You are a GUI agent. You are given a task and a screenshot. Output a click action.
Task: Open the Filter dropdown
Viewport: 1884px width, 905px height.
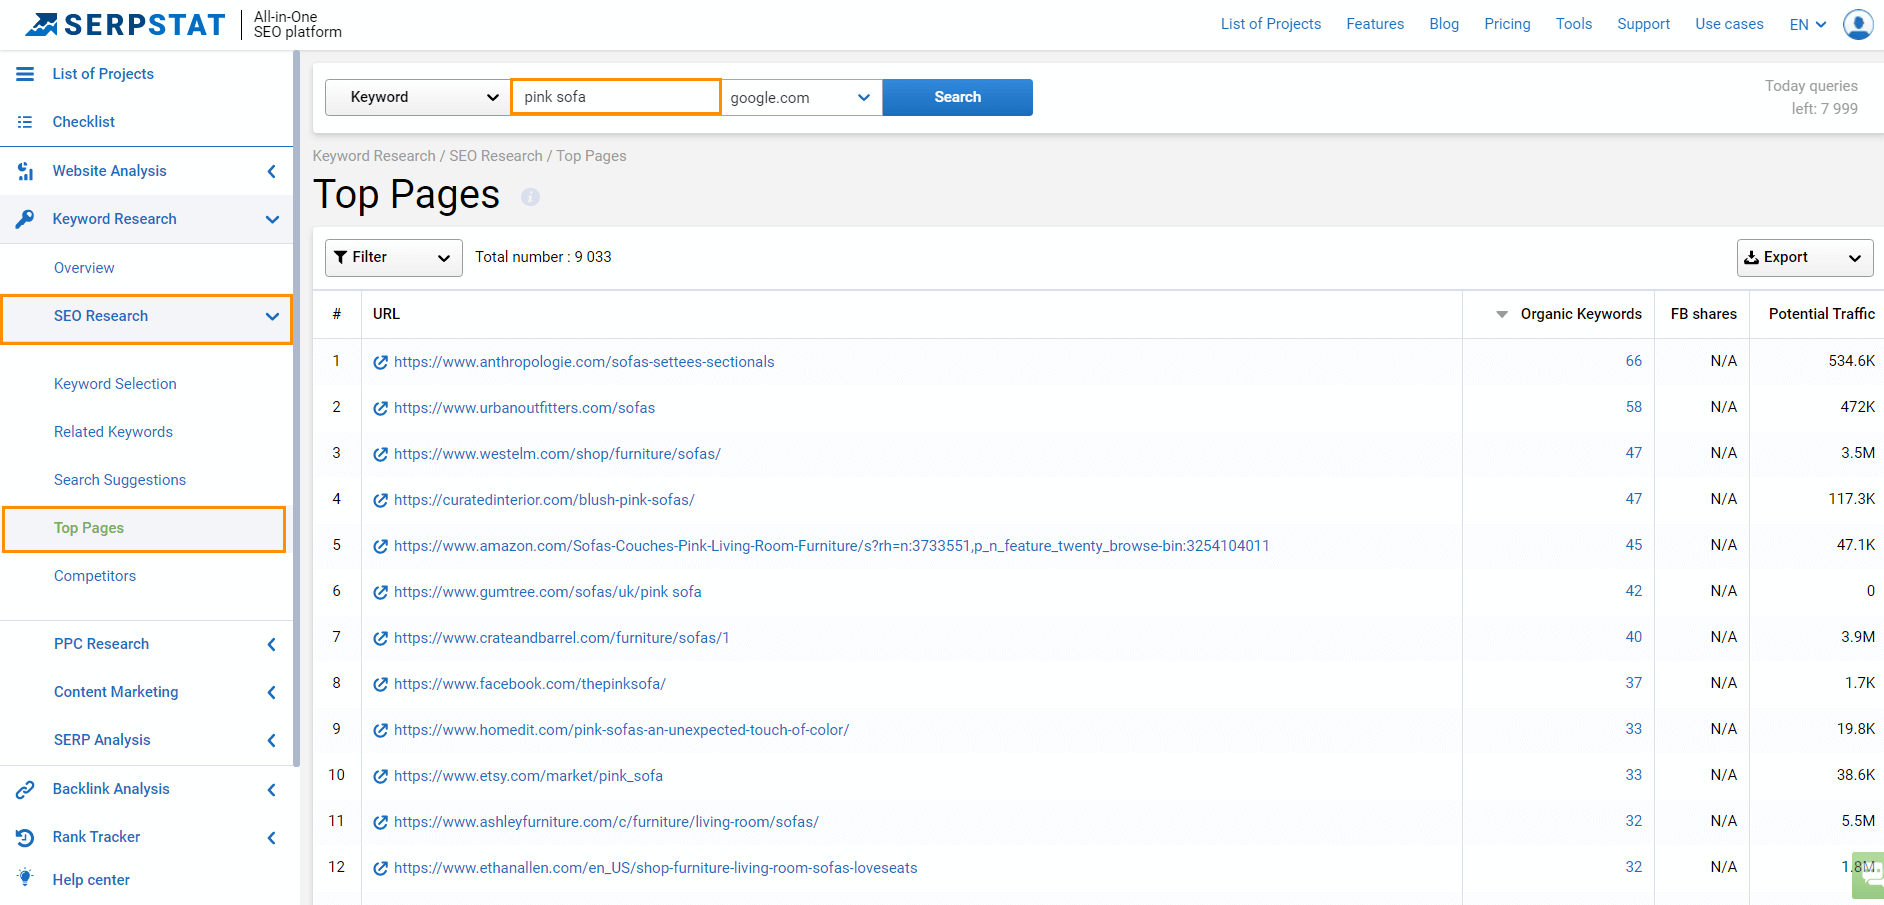tap(394, 257)
